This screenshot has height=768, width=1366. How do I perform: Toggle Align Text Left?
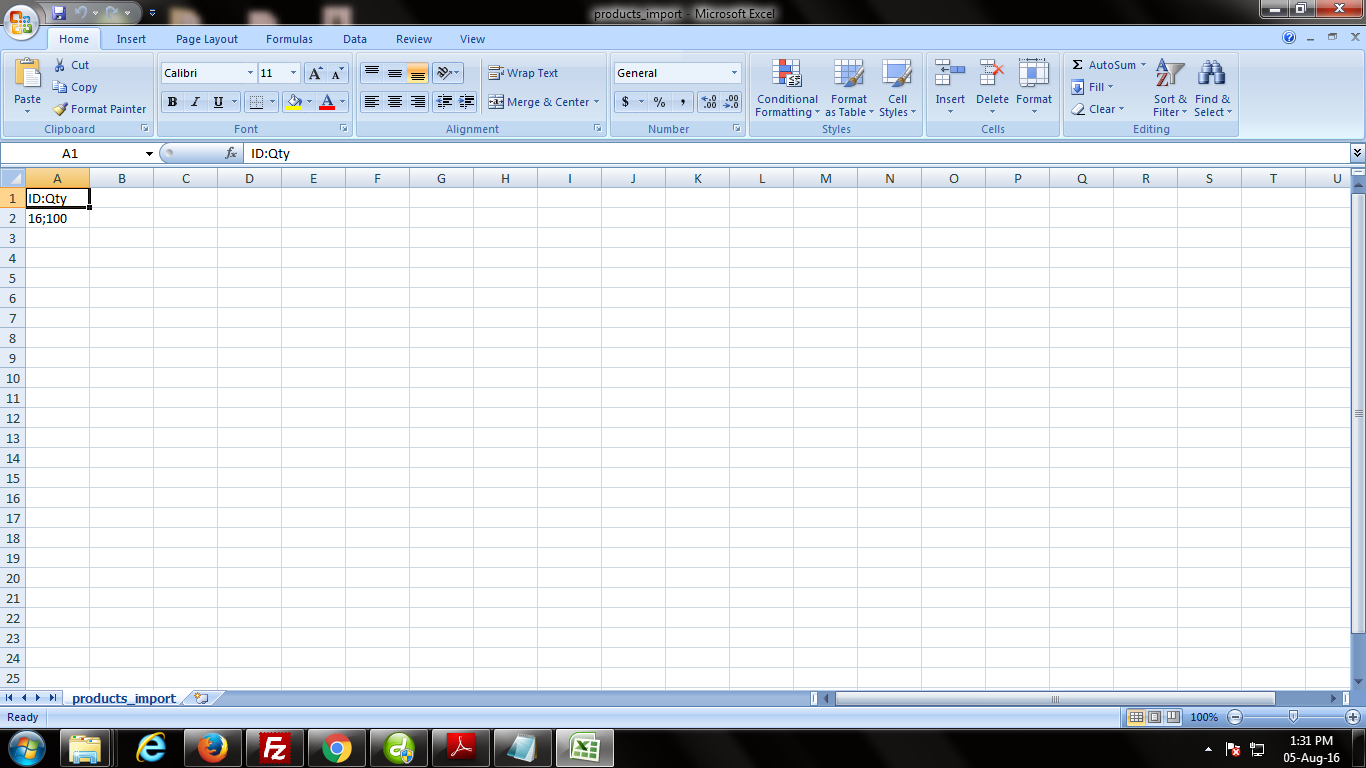[x=372, y=102]
